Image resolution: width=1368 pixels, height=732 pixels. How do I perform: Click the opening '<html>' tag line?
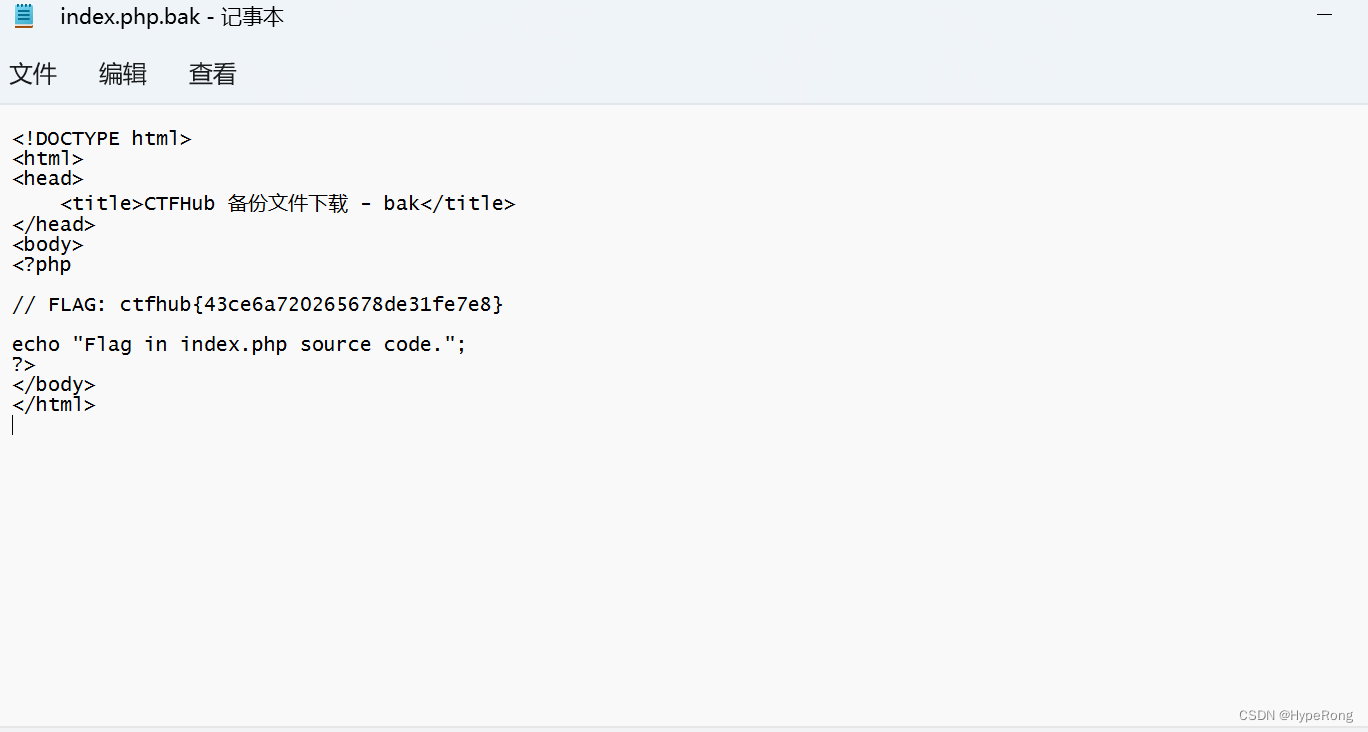click(x=48, y=159)
